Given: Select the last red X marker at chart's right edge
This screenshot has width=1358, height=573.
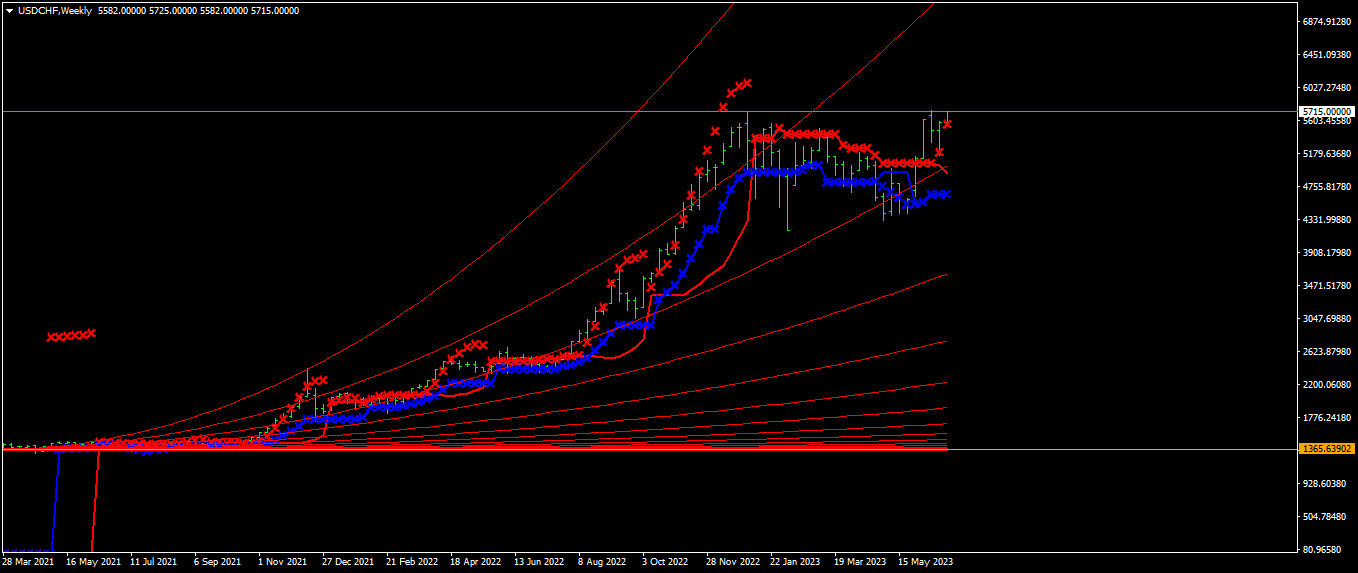Looking at the screenshot, I should click(x=947, y=123).
